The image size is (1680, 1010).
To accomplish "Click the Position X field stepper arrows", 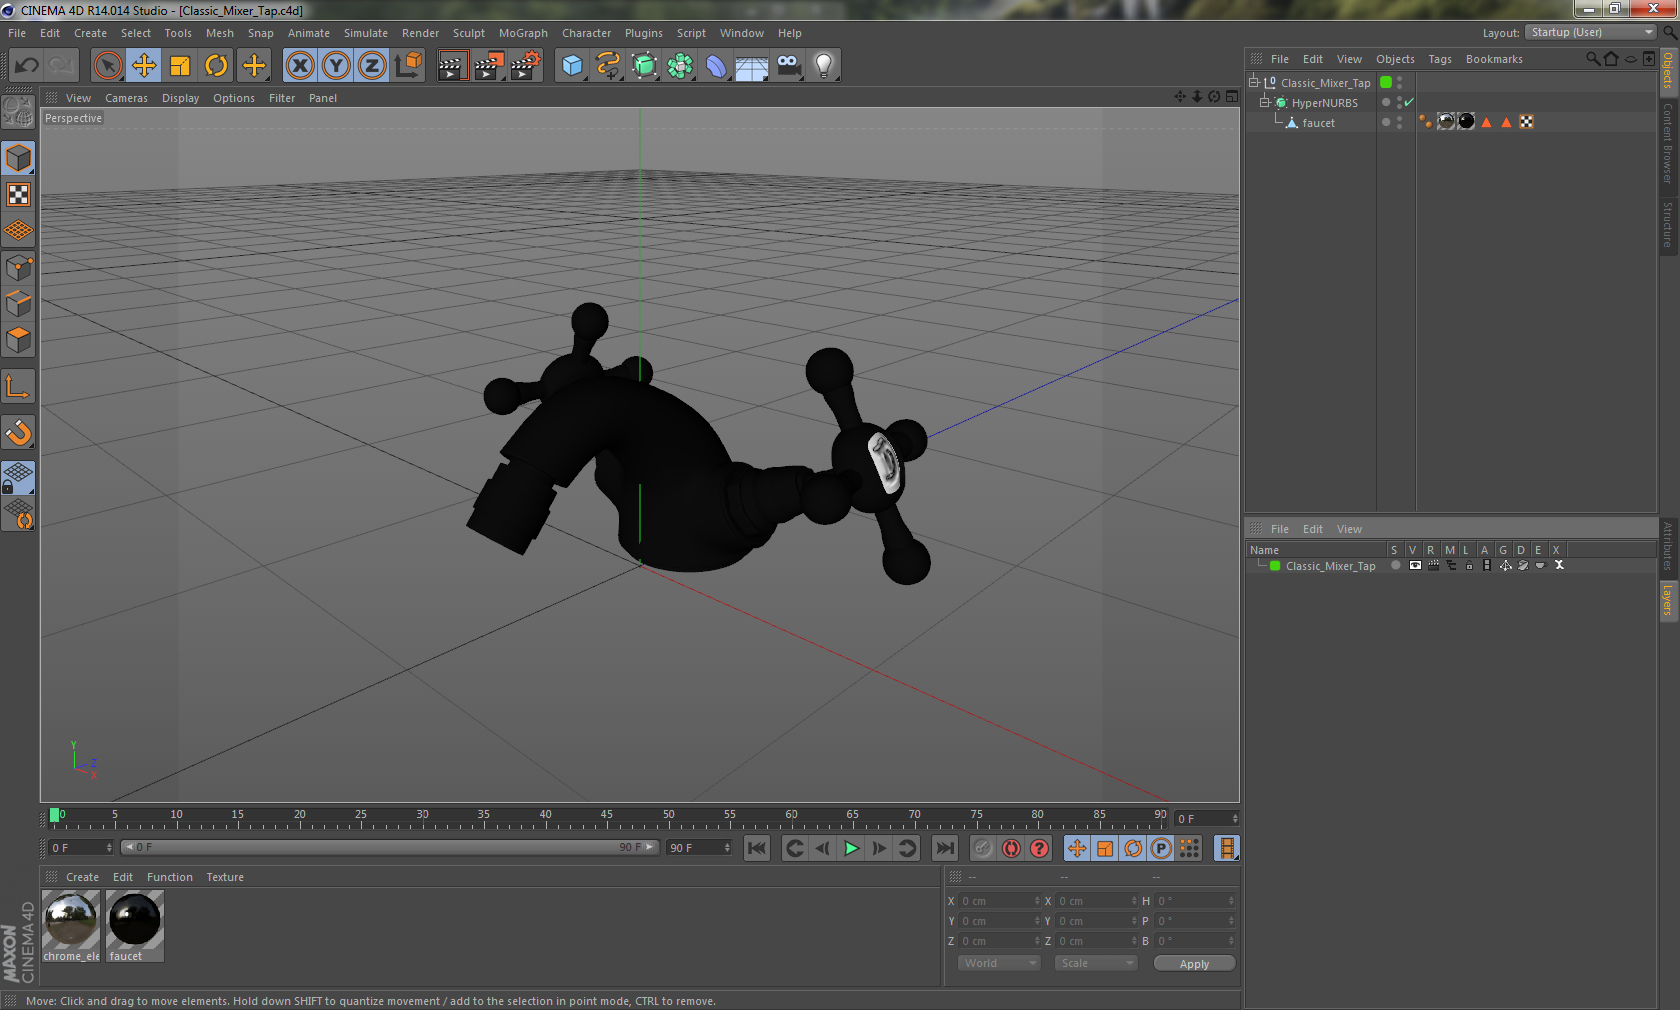I will click(1037, 901).
